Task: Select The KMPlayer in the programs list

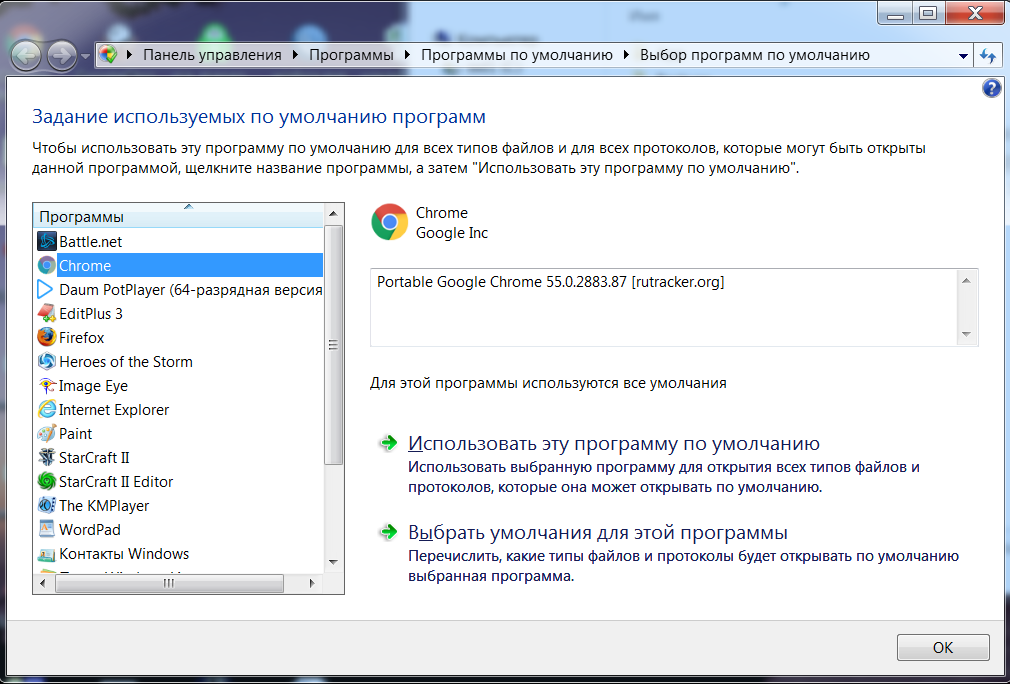Action: pyautogui.click(x=179, y=505)
